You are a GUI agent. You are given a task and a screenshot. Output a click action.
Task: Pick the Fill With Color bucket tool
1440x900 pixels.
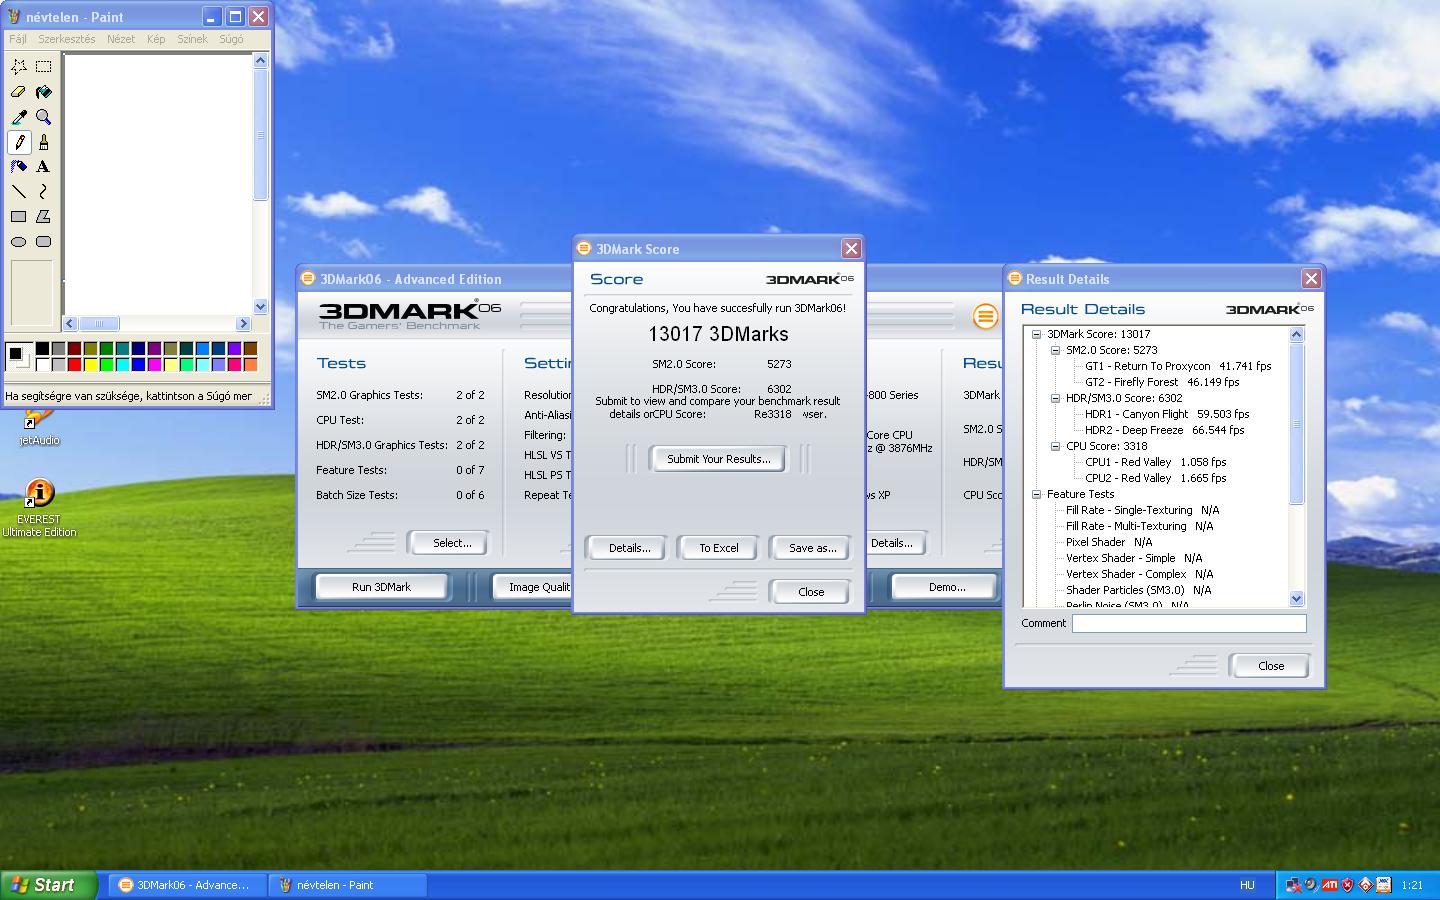tap(44, 92)
